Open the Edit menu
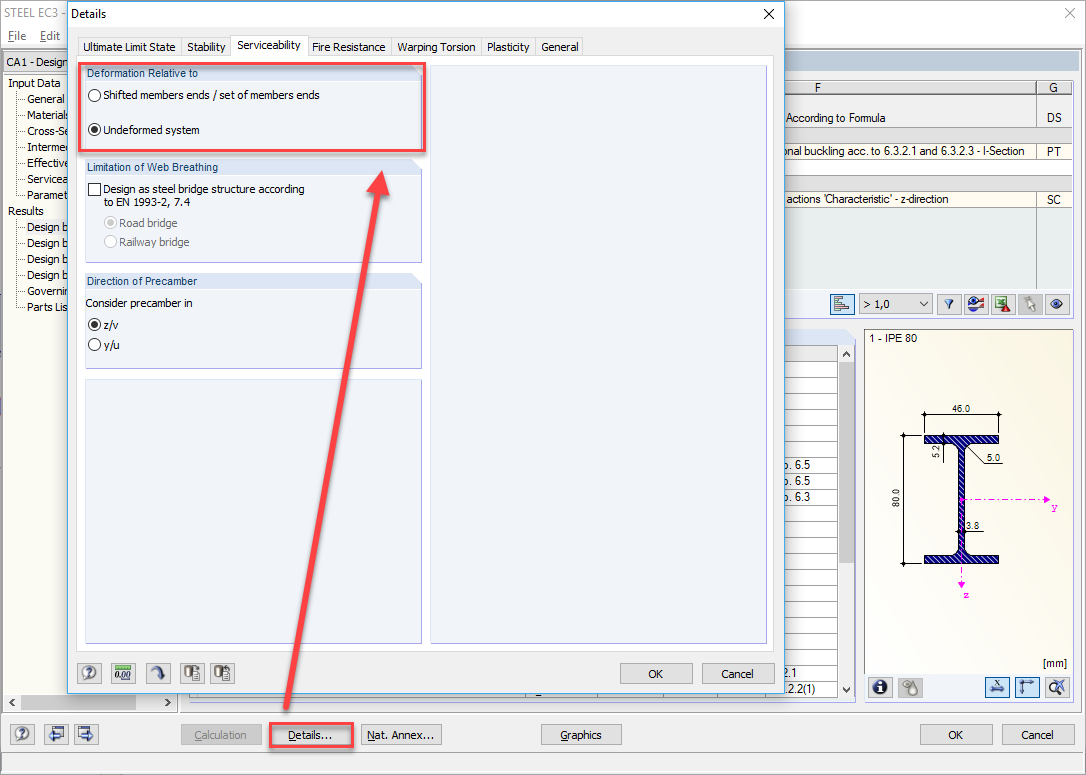Viewport: 1086px width, 775px height. (x=50, y=36)
